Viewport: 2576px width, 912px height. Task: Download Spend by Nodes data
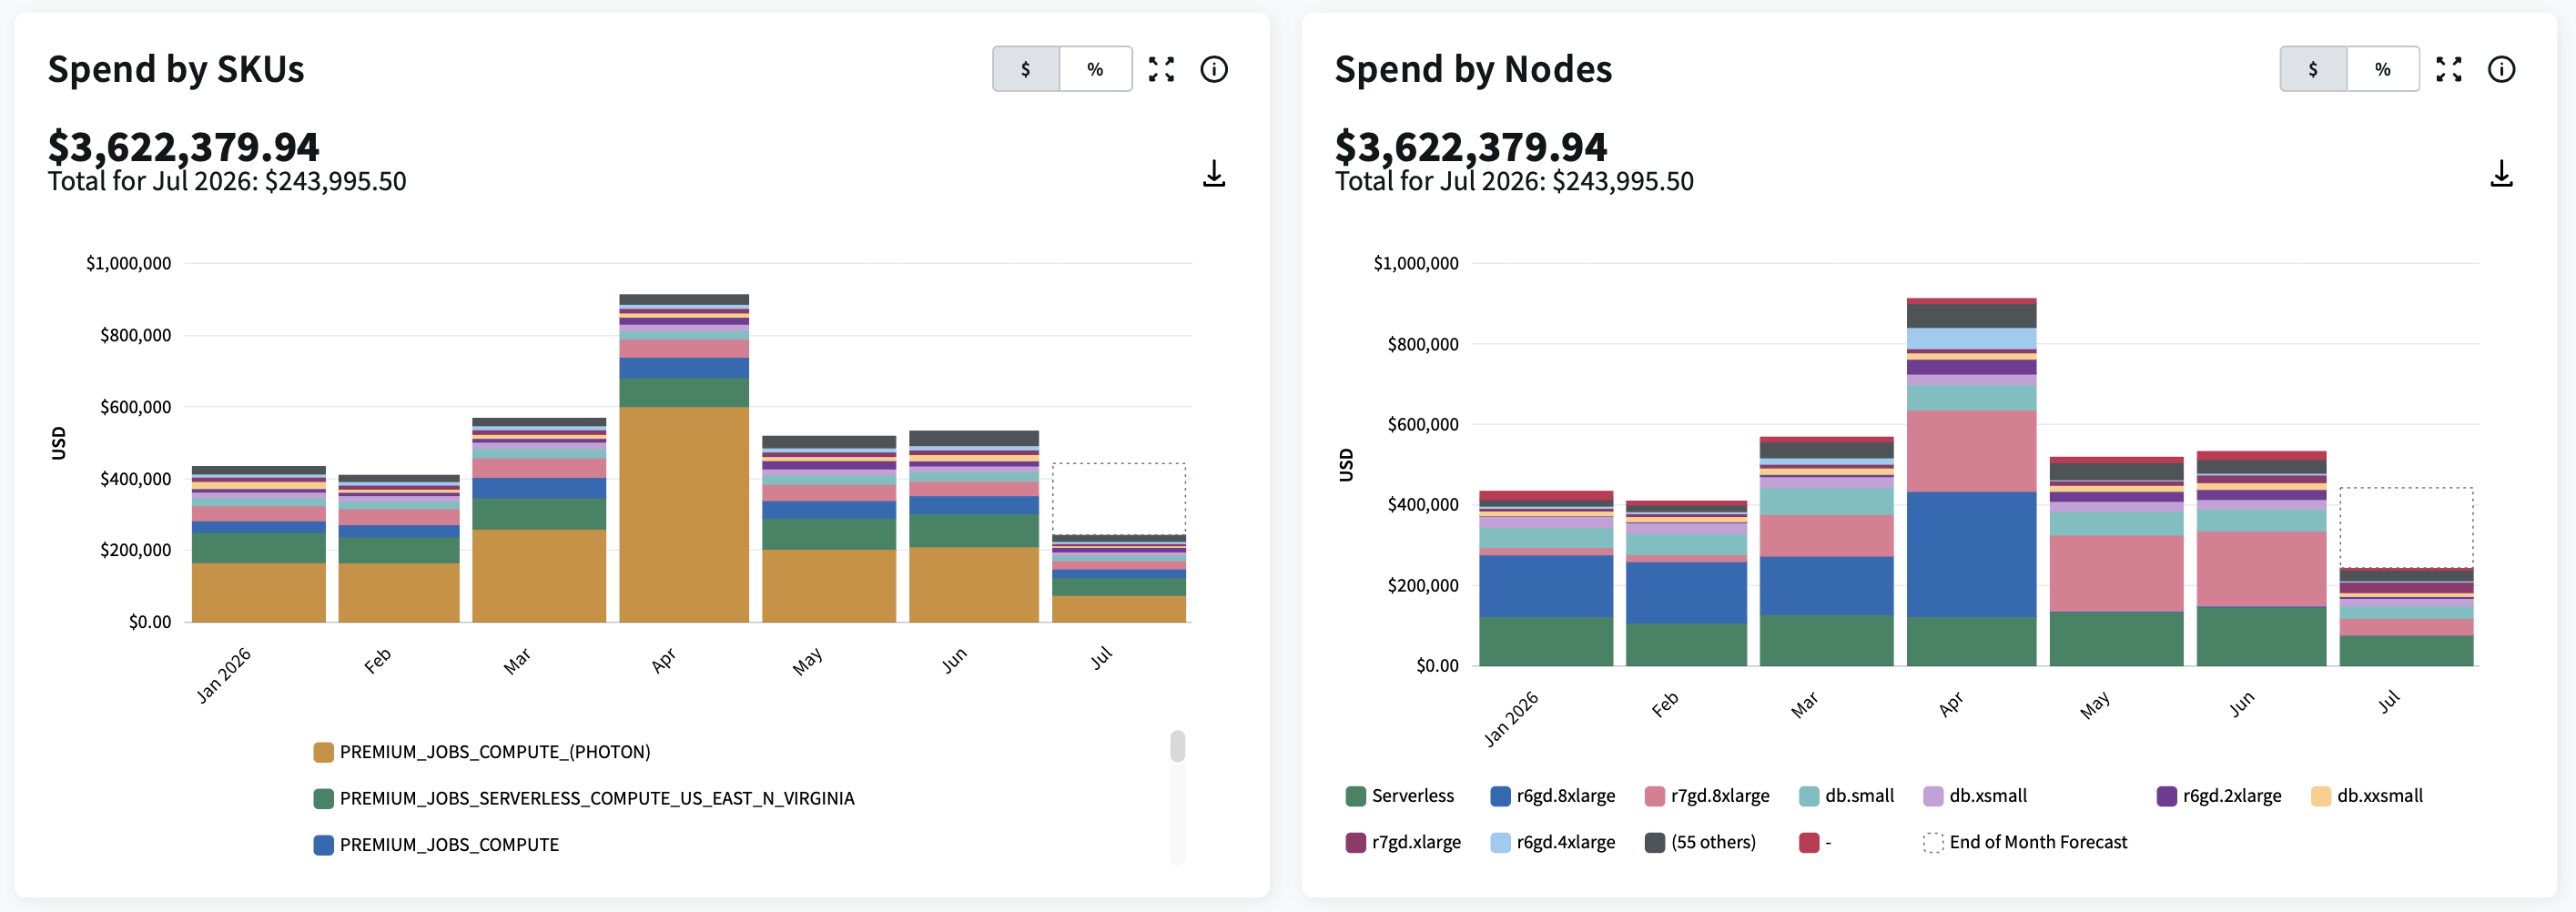(x=2501, y=174)
